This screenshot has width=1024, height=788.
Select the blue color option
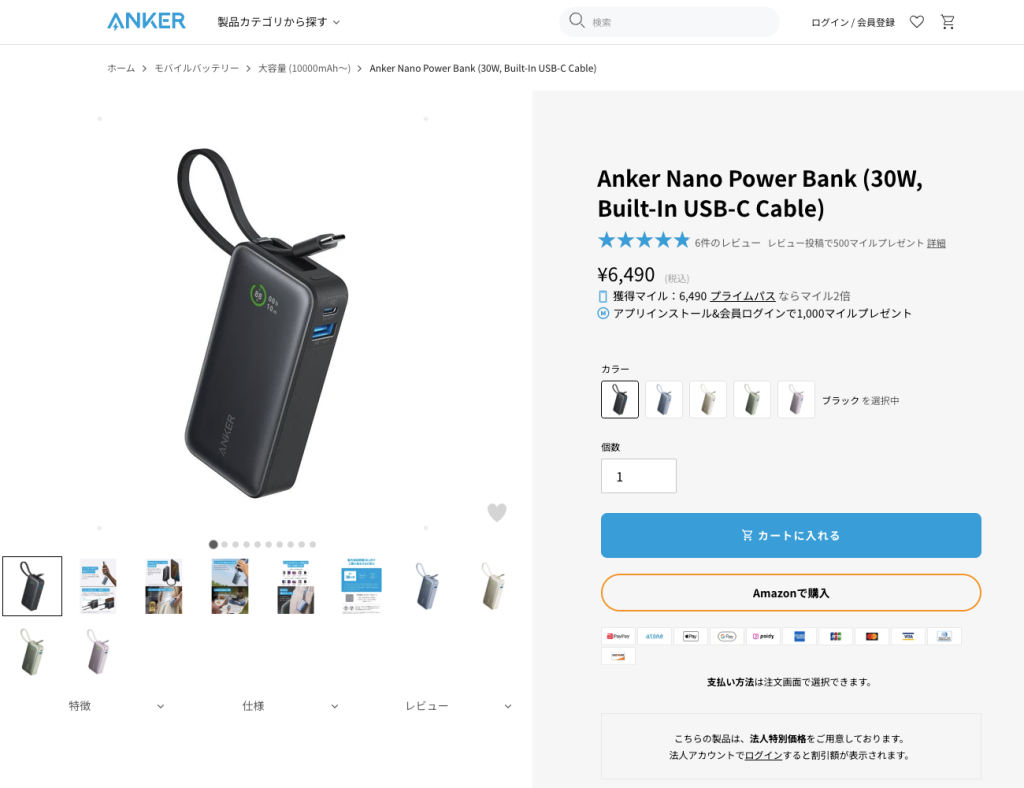pyautogui.click(x=664, y=400)
